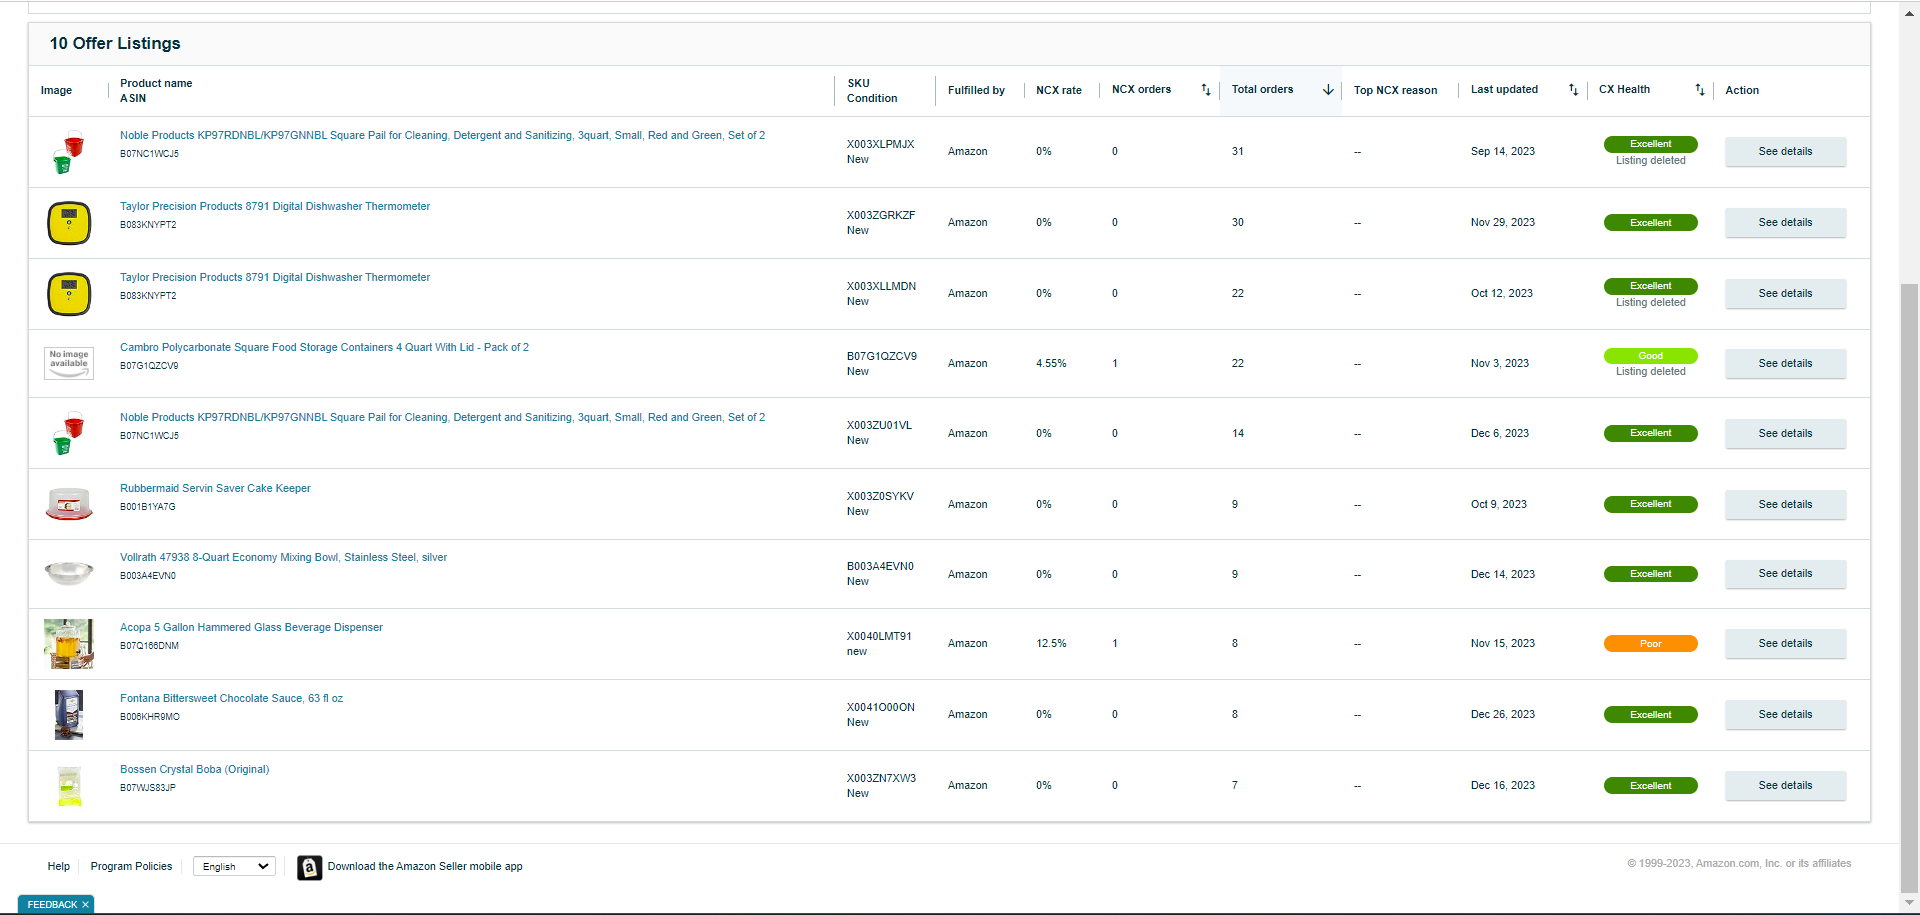Open the Vollrath 47938 Mixing Bowl link
This screenshot has width=1920, height=915.
(x=283, y=558)
